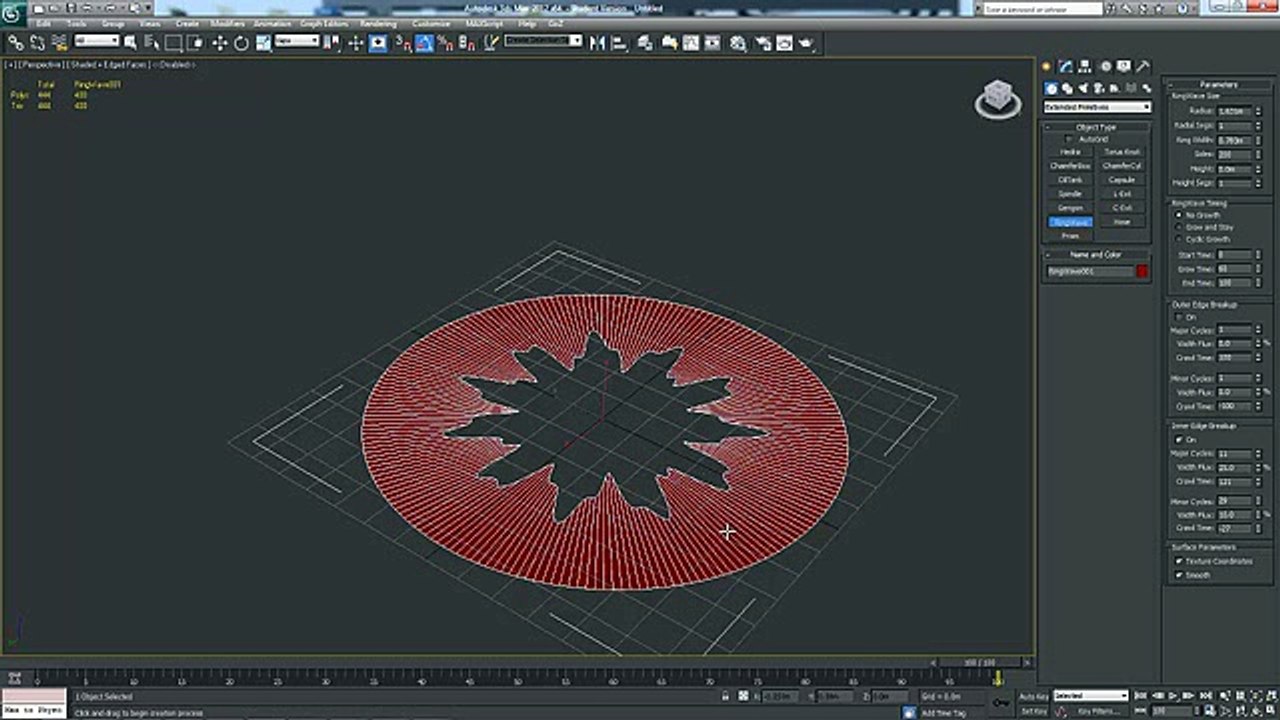Activate the Select and Scale tool

tap(263, 43)
